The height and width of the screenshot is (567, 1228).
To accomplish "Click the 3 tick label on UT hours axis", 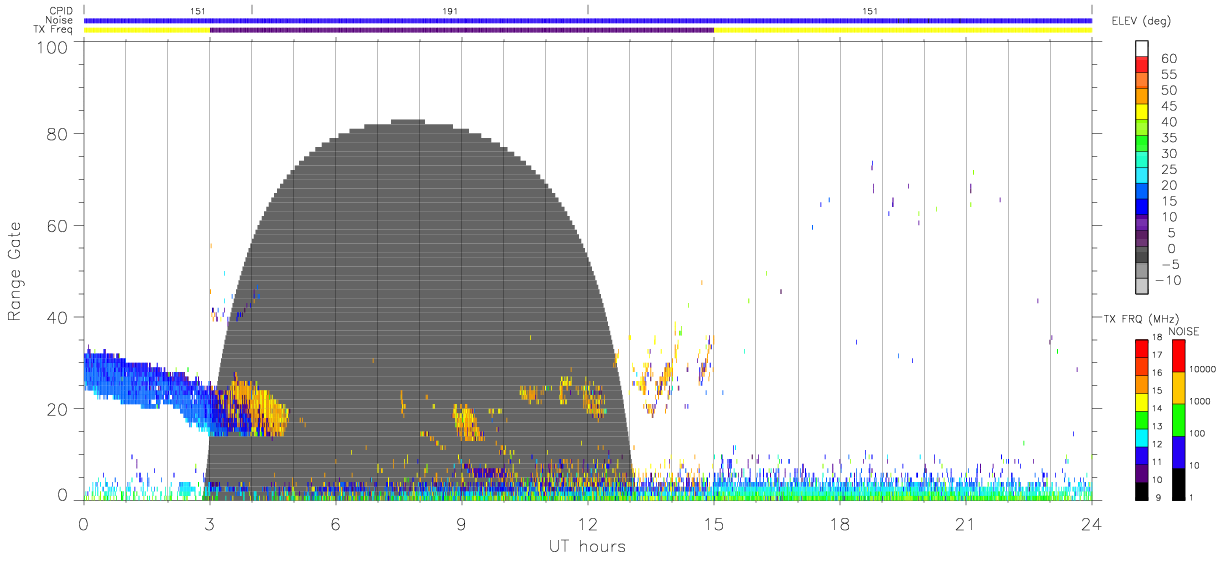I will pyautogui.click(x=209, y=524).
